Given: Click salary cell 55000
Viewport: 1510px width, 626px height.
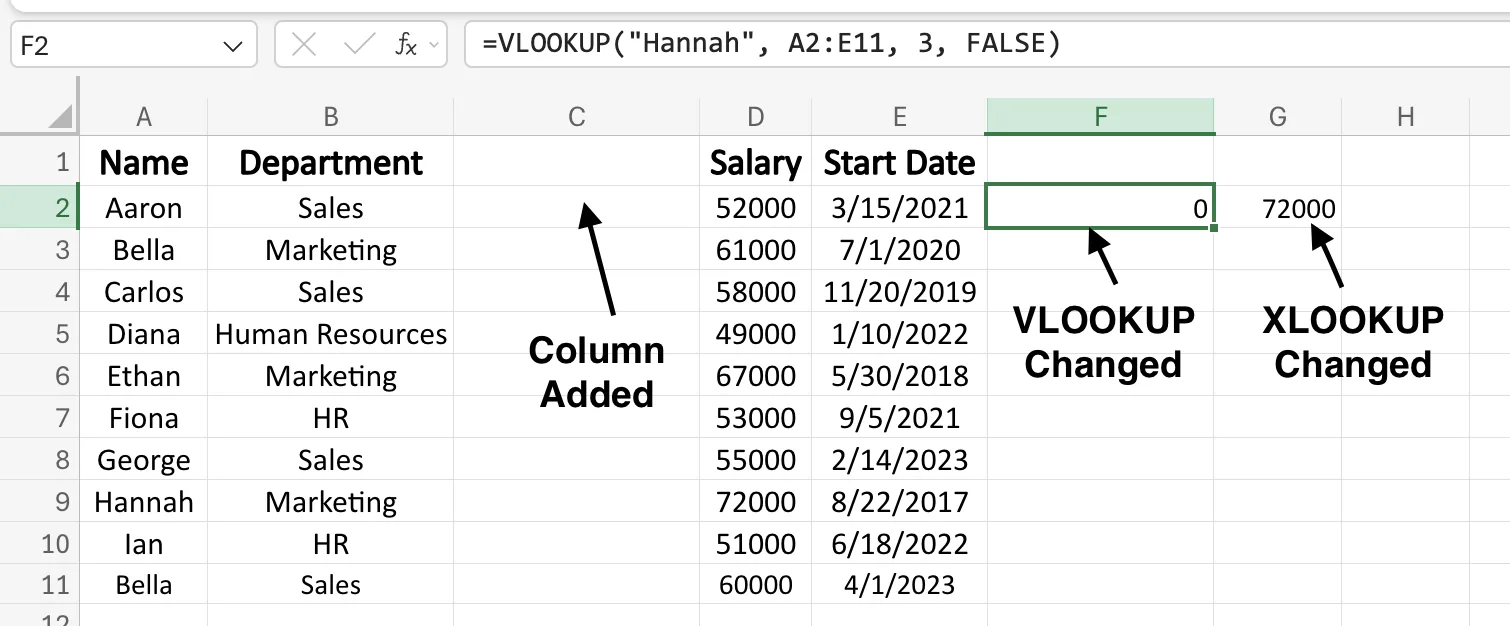Looking at the screenshot, I should [756, 460].
